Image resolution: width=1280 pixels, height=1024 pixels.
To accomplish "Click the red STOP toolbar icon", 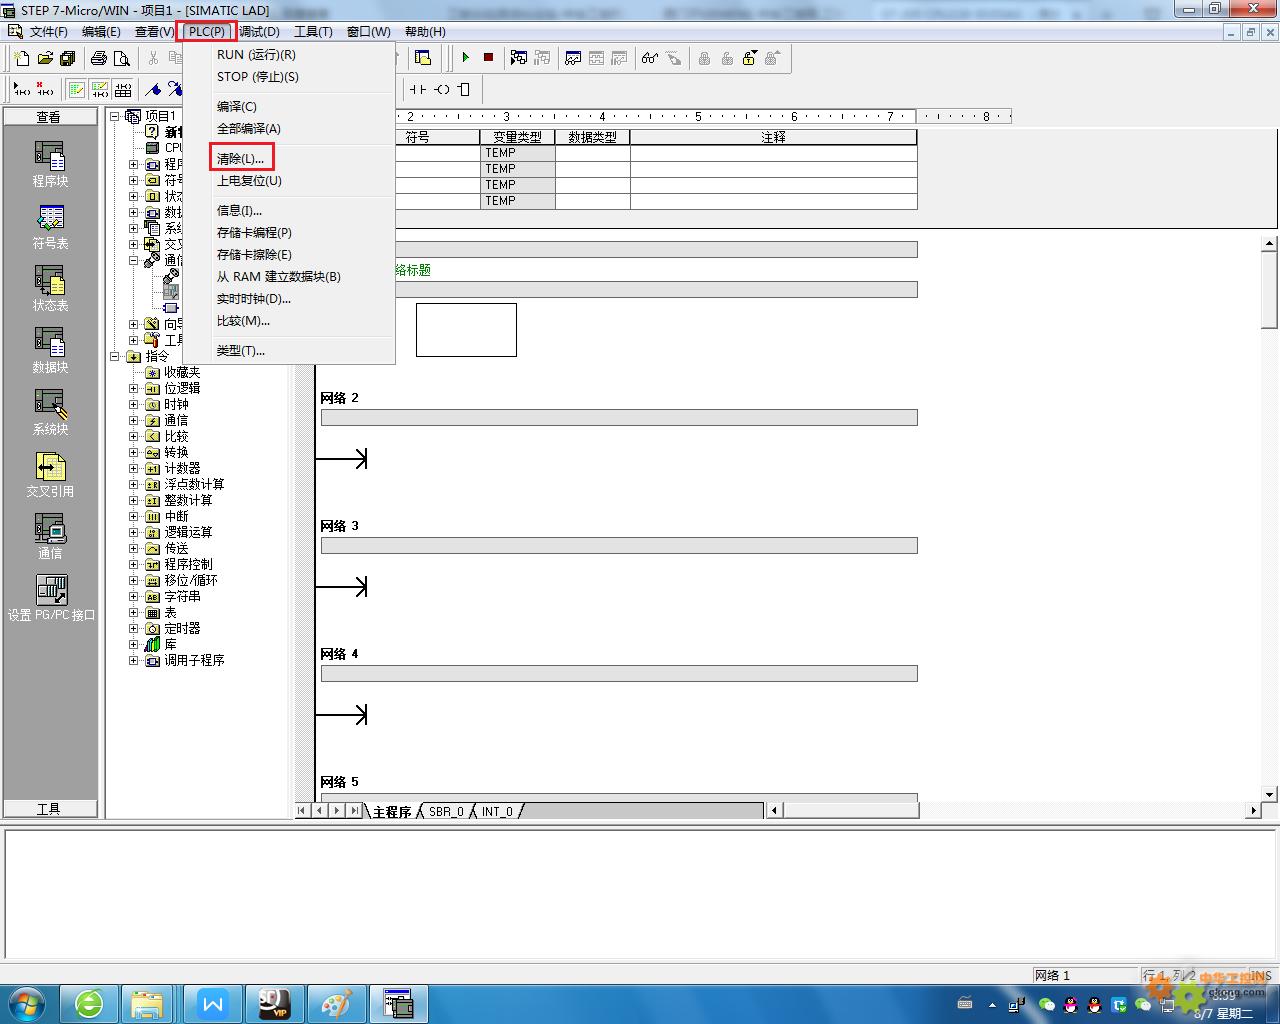I will [488, 58].
